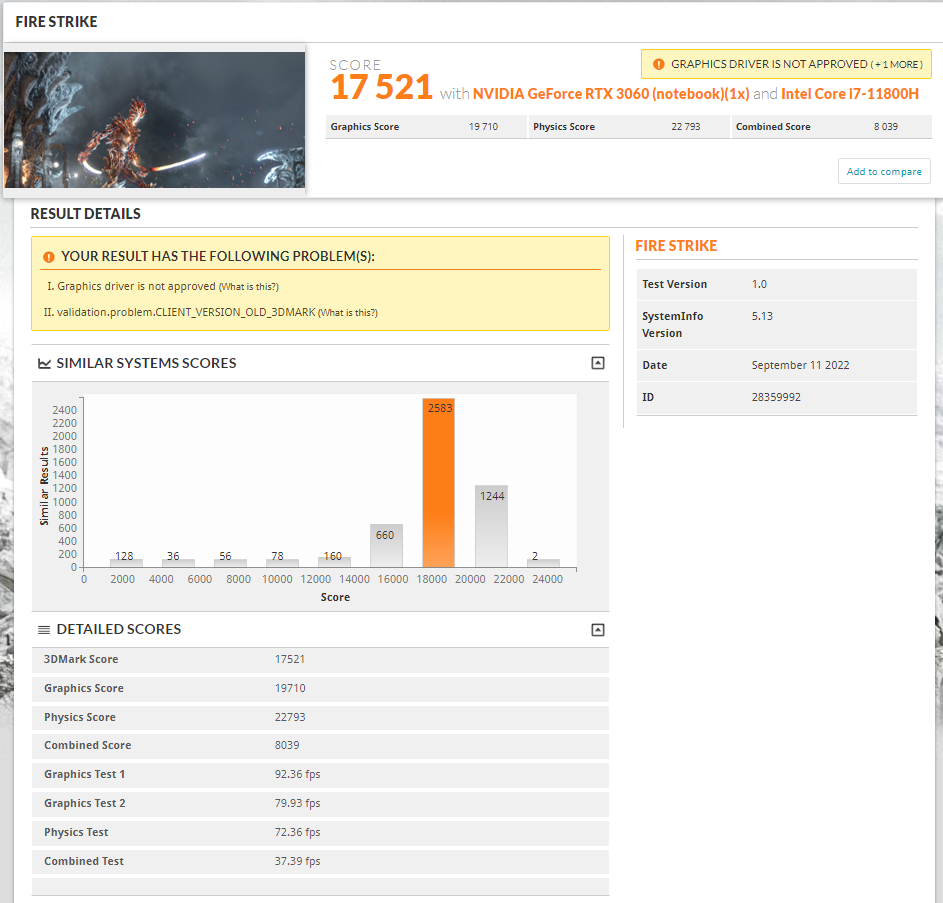Image resolution: width=943 pixels, height=903 pixels.
Task: Click the Test Version value 1.0
Action: tap(759, 285)
